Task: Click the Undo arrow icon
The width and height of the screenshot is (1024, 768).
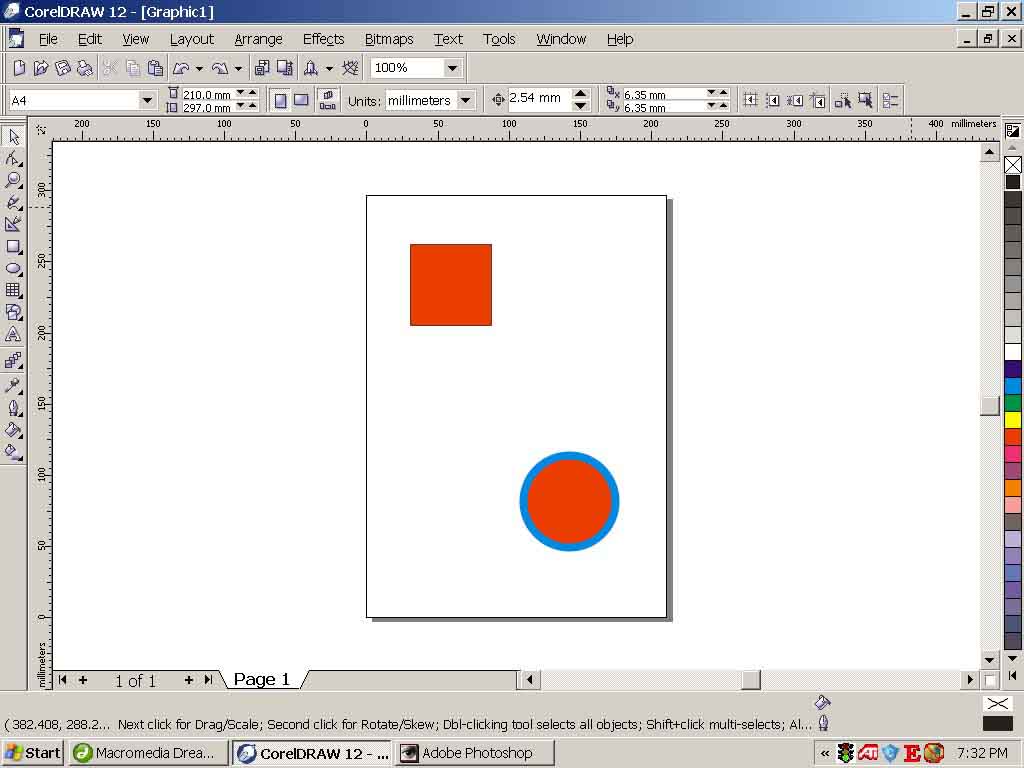Action: [181, 68]
